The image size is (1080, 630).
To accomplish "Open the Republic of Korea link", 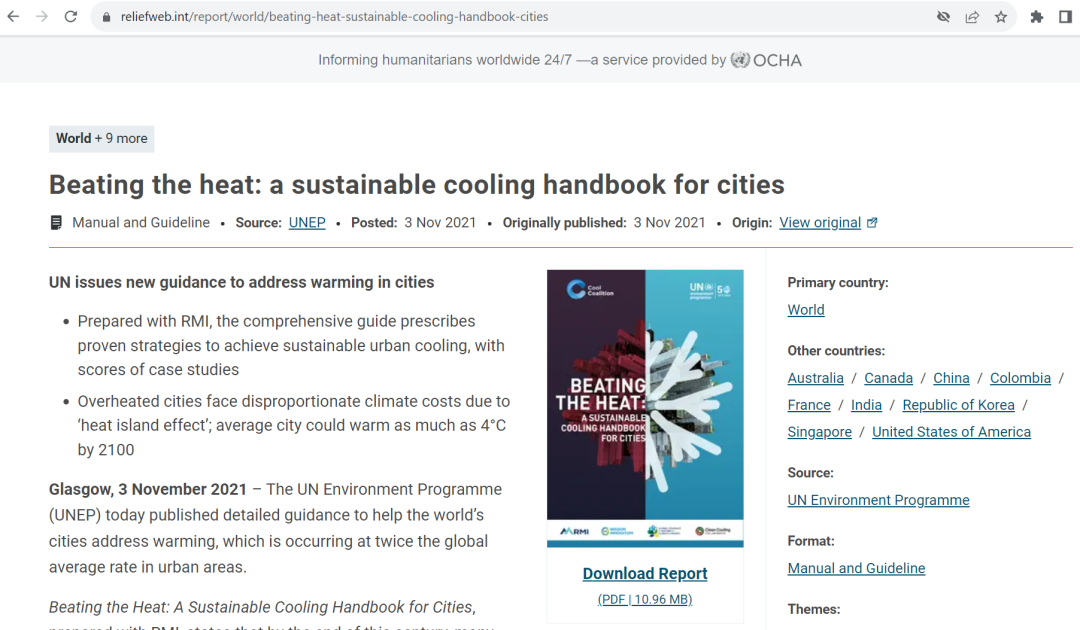I will point(958,405).
